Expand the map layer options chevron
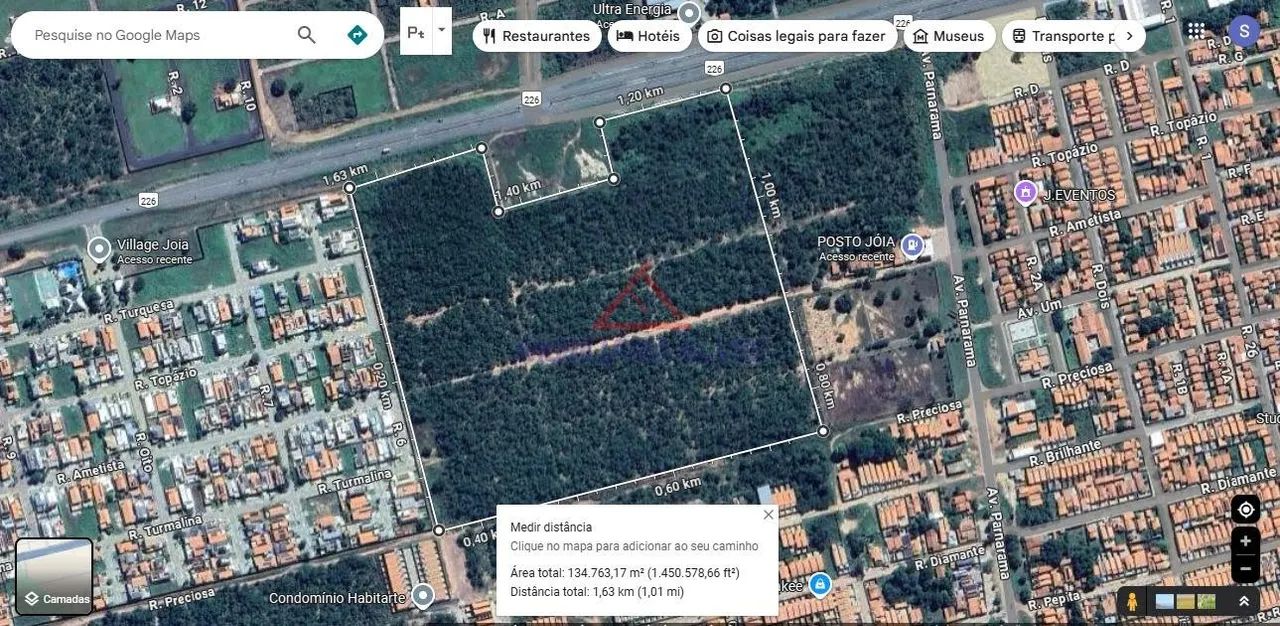Image resolution: width=1280 pixels, height=626 pixels. click(x=1244, y=601)
